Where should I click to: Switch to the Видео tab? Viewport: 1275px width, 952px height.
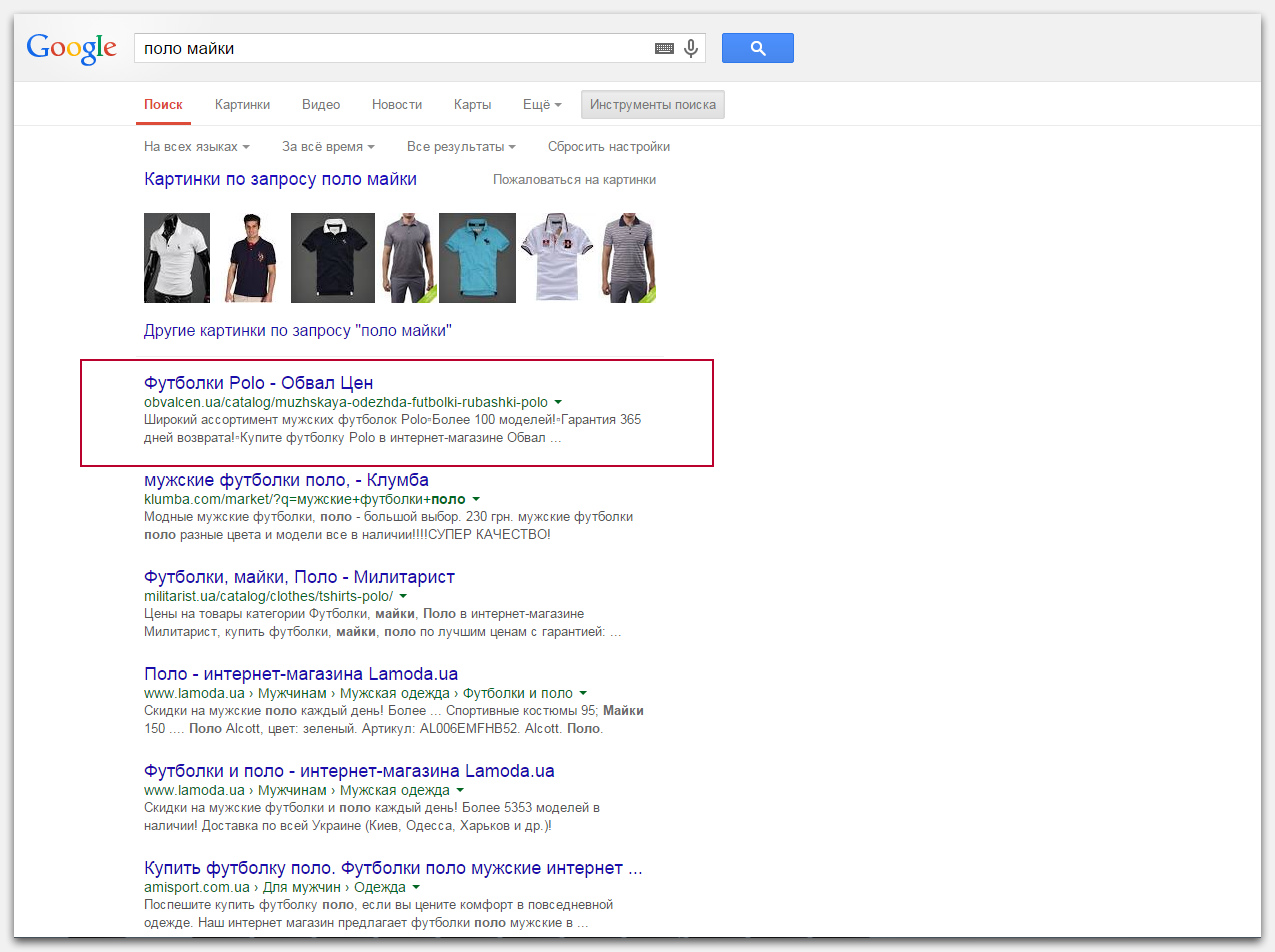pos(321,104)
